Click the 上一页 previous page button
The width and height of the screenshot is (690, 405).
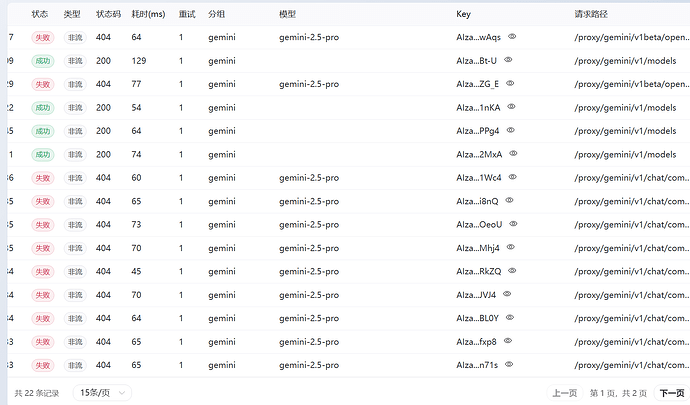[565, 393]
